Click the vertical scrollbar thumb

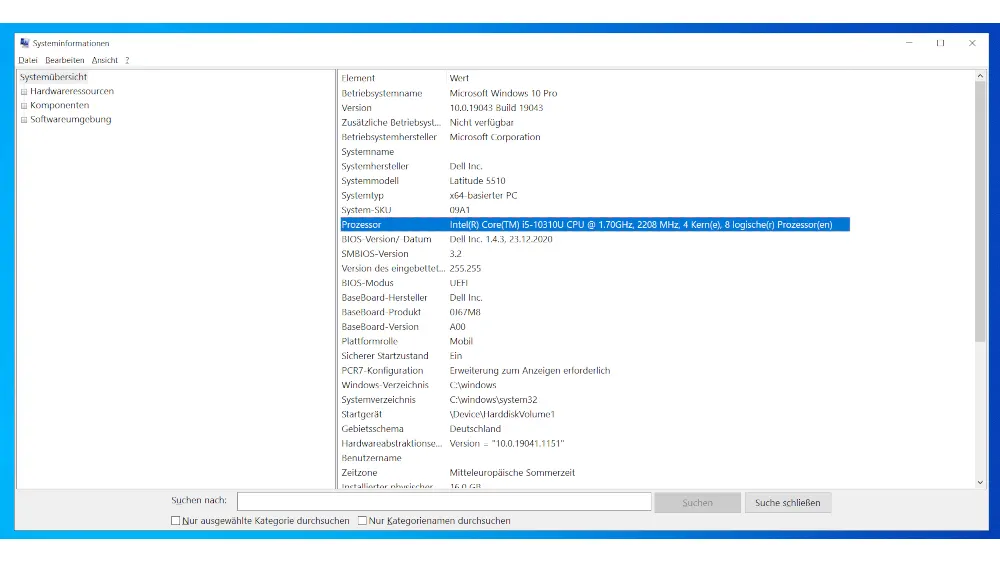(980, 212)
